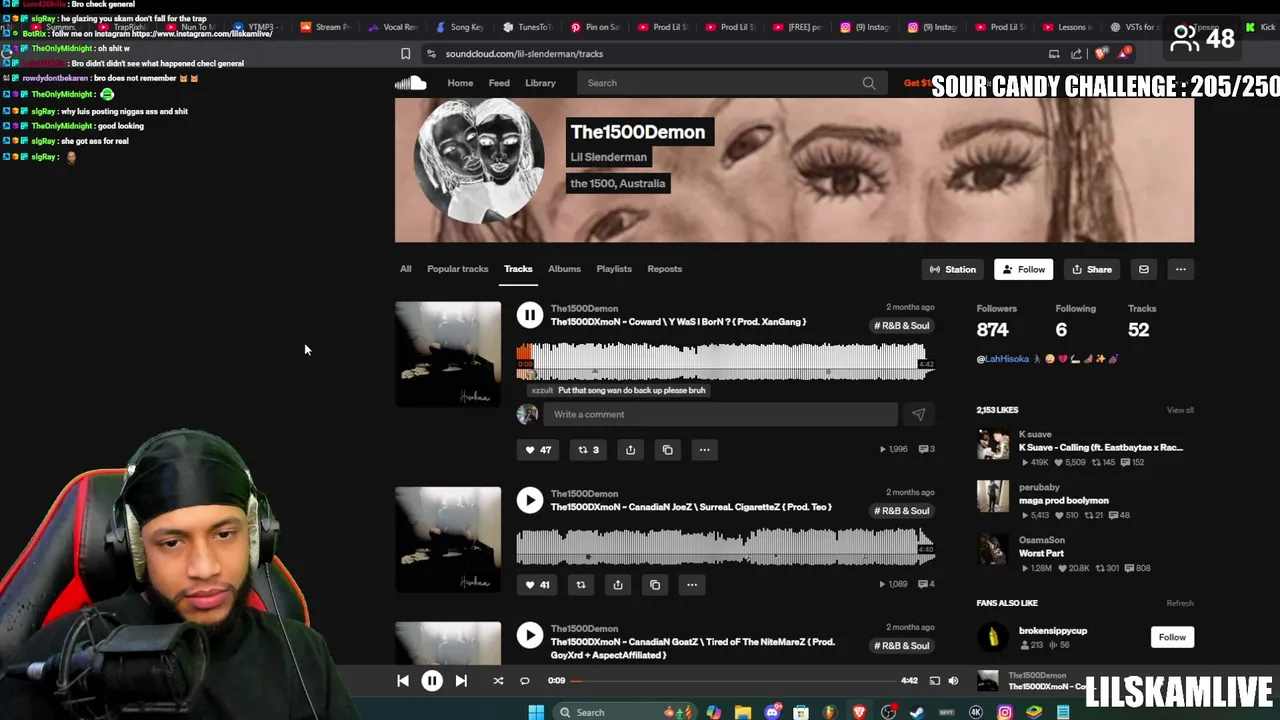The width and height of the screenshot is (1280, 720).
Task: Click copy link icon under Coward track
Action: (667, 450)
